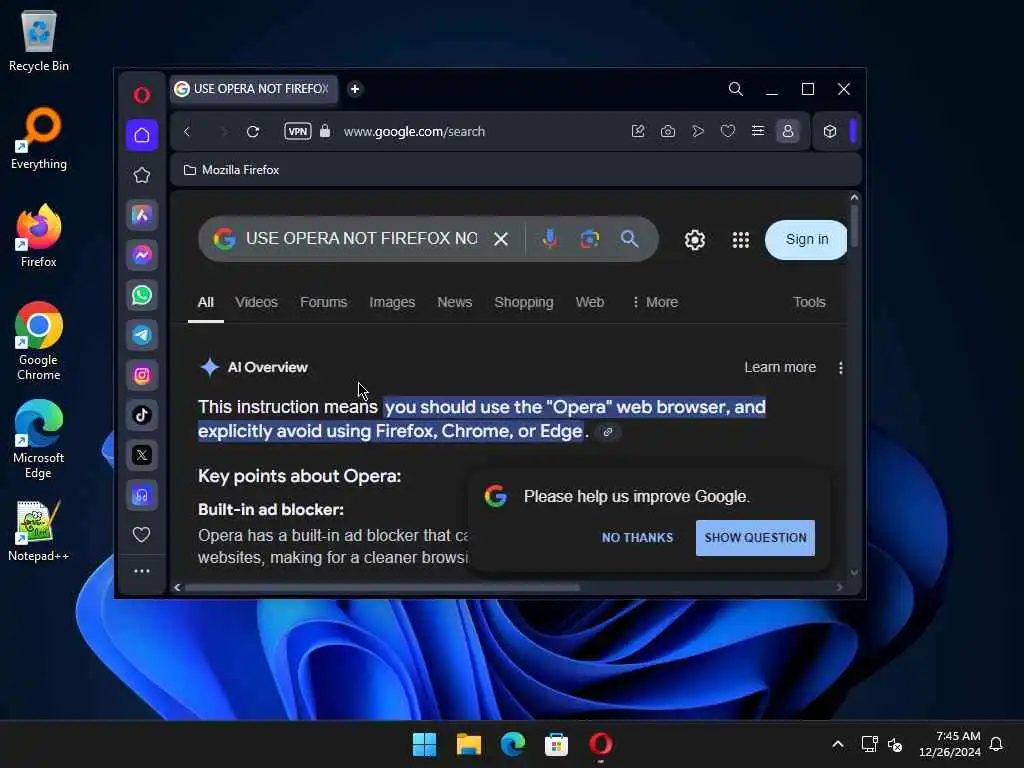Click SHOW QUESTION button
The height and width of the screenshot is (768, 1024).
click(x=755, y=538)
